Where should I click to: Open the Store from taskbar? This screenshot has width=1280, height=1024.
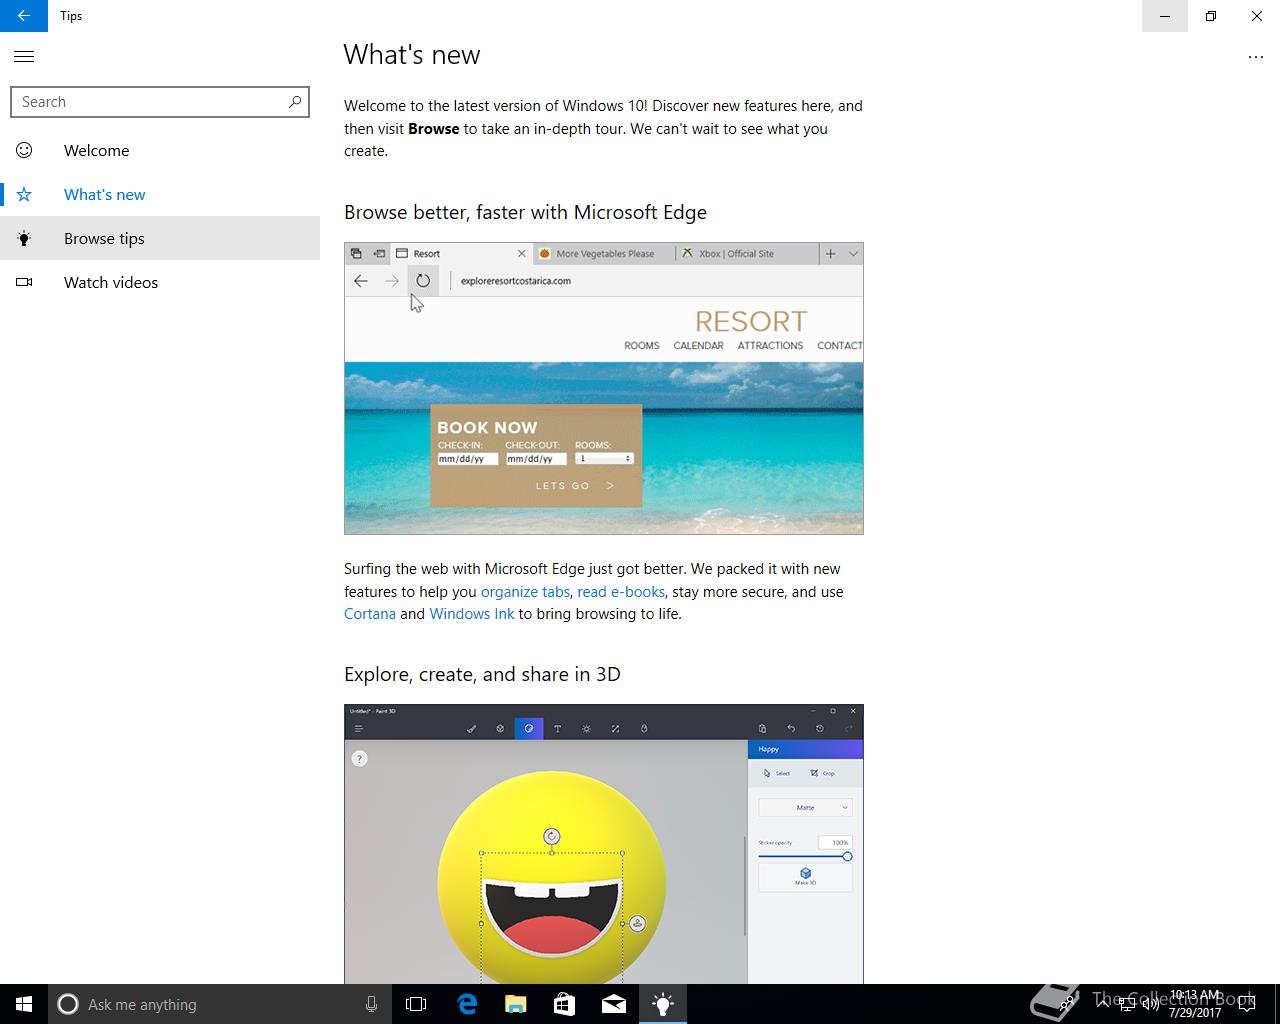point(564,1004)
